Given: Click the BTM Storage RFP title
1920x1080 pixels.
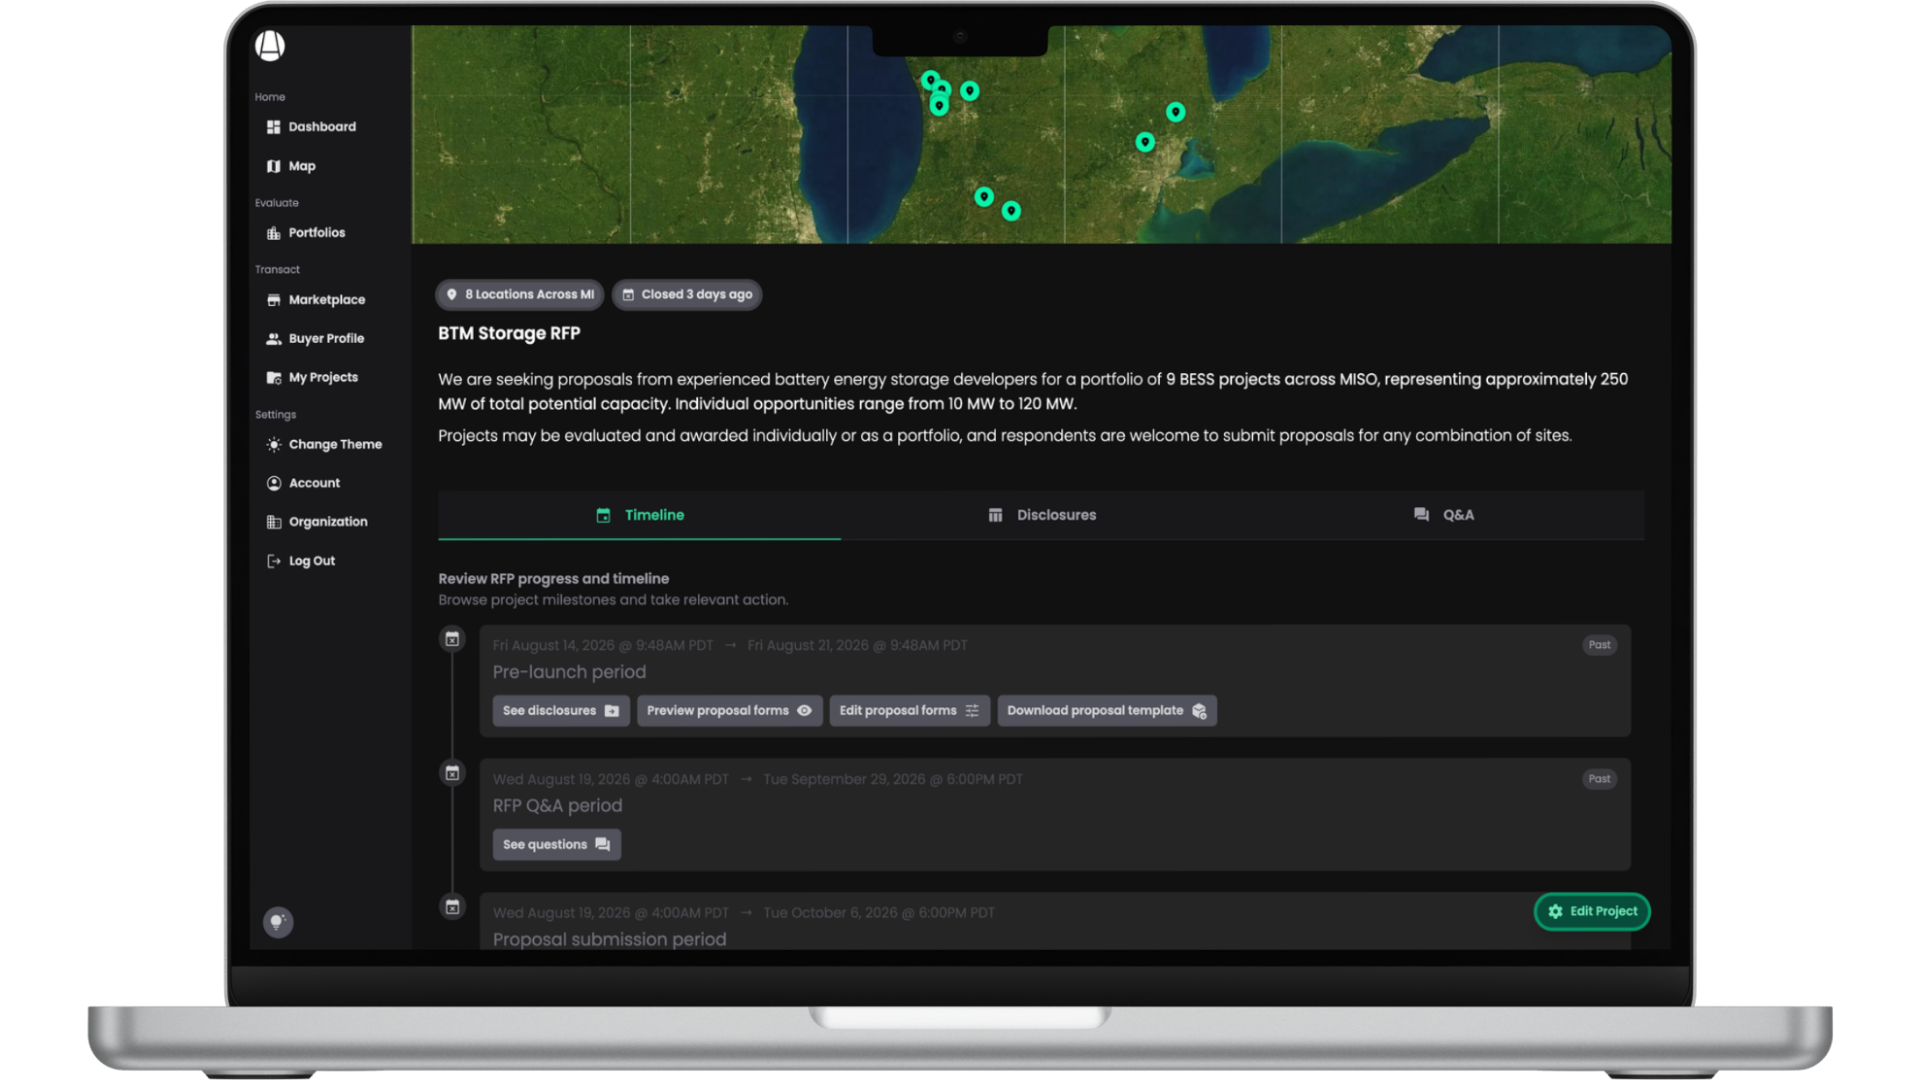Looking at the screenshot, I should click(509, 334).
